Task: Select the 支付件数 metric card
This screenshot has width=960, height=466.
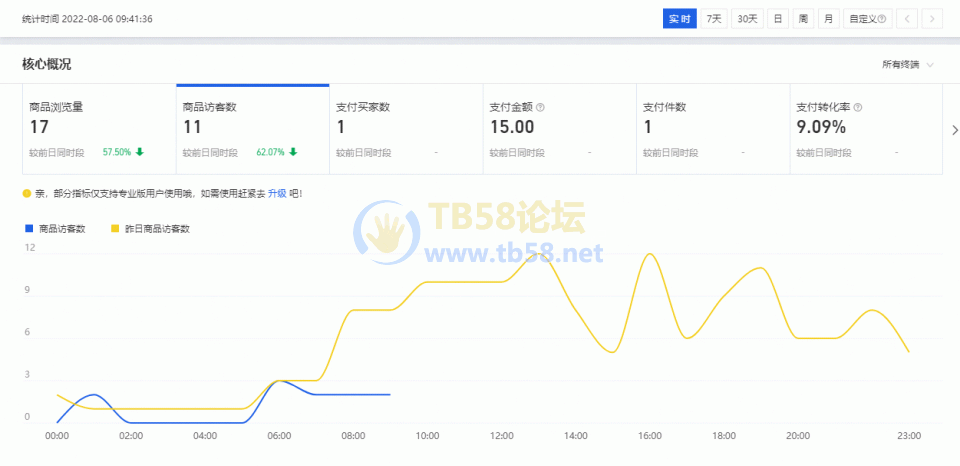Action: (x=712, y=130)
